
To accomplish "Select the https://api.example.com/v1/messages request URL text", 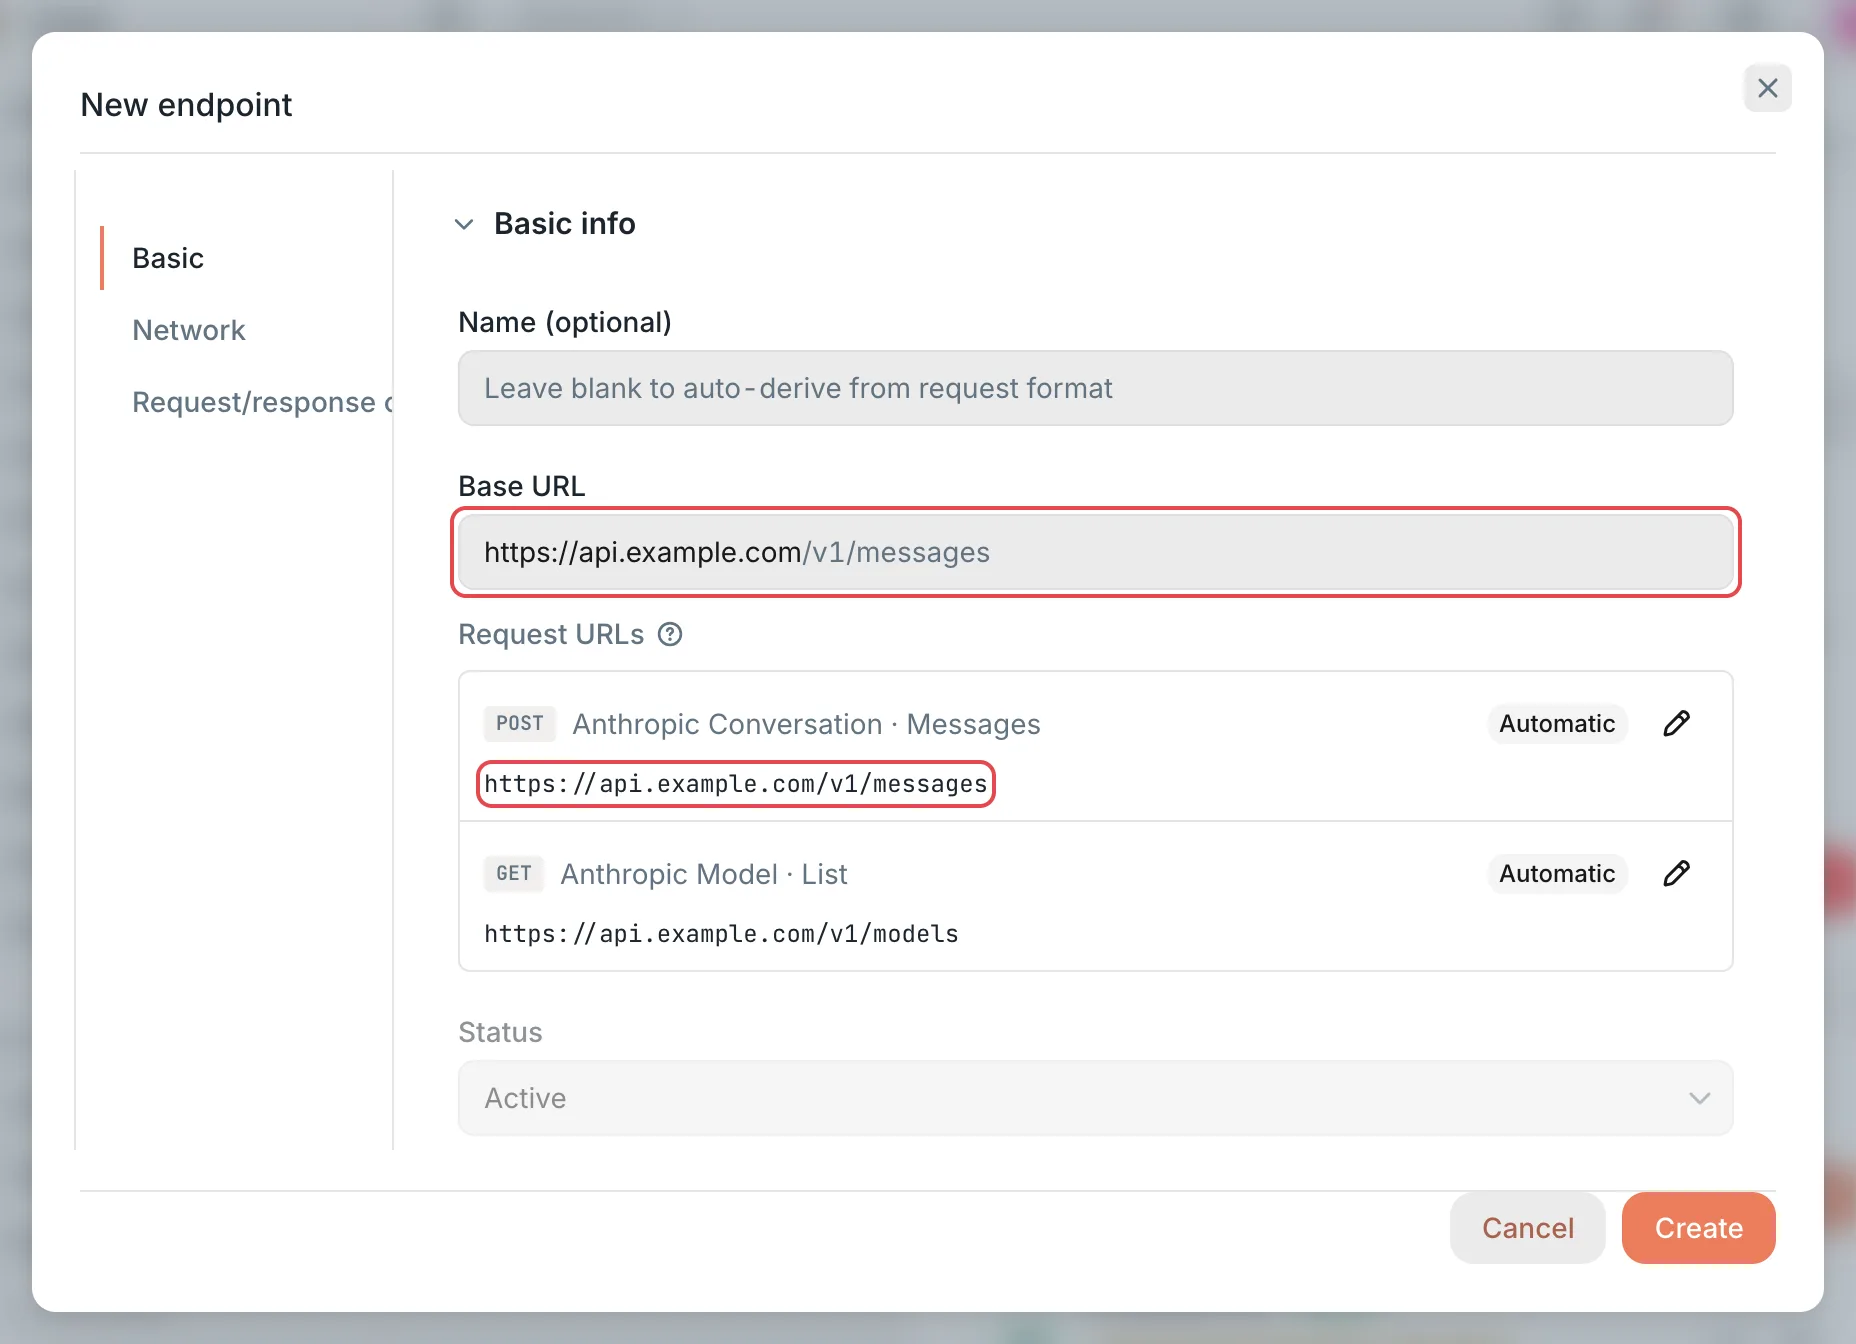I will pyautogui.click(x=736, y=783).
